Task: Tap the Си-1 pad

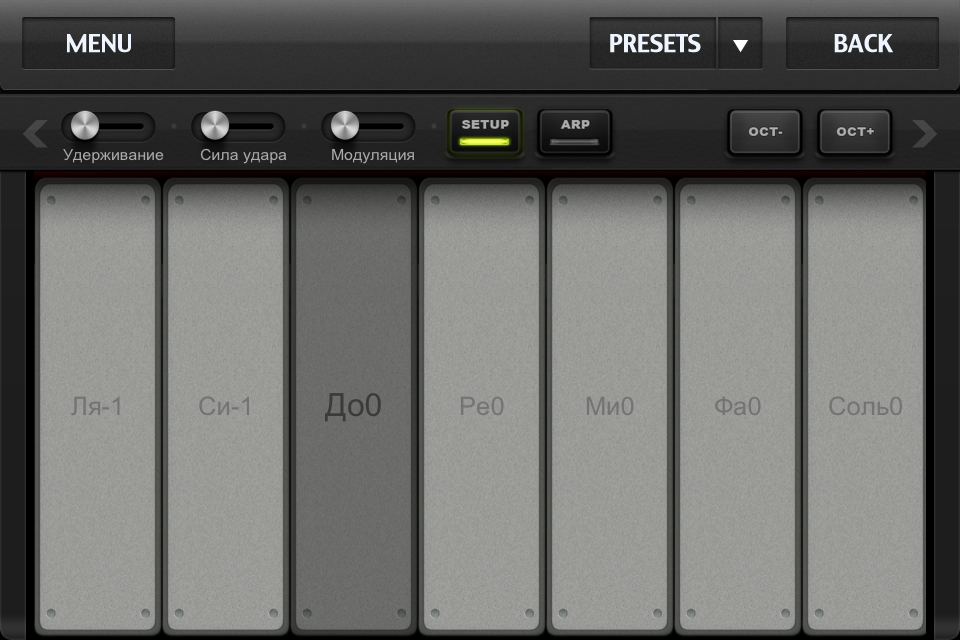Action: [x=225, y=407]
